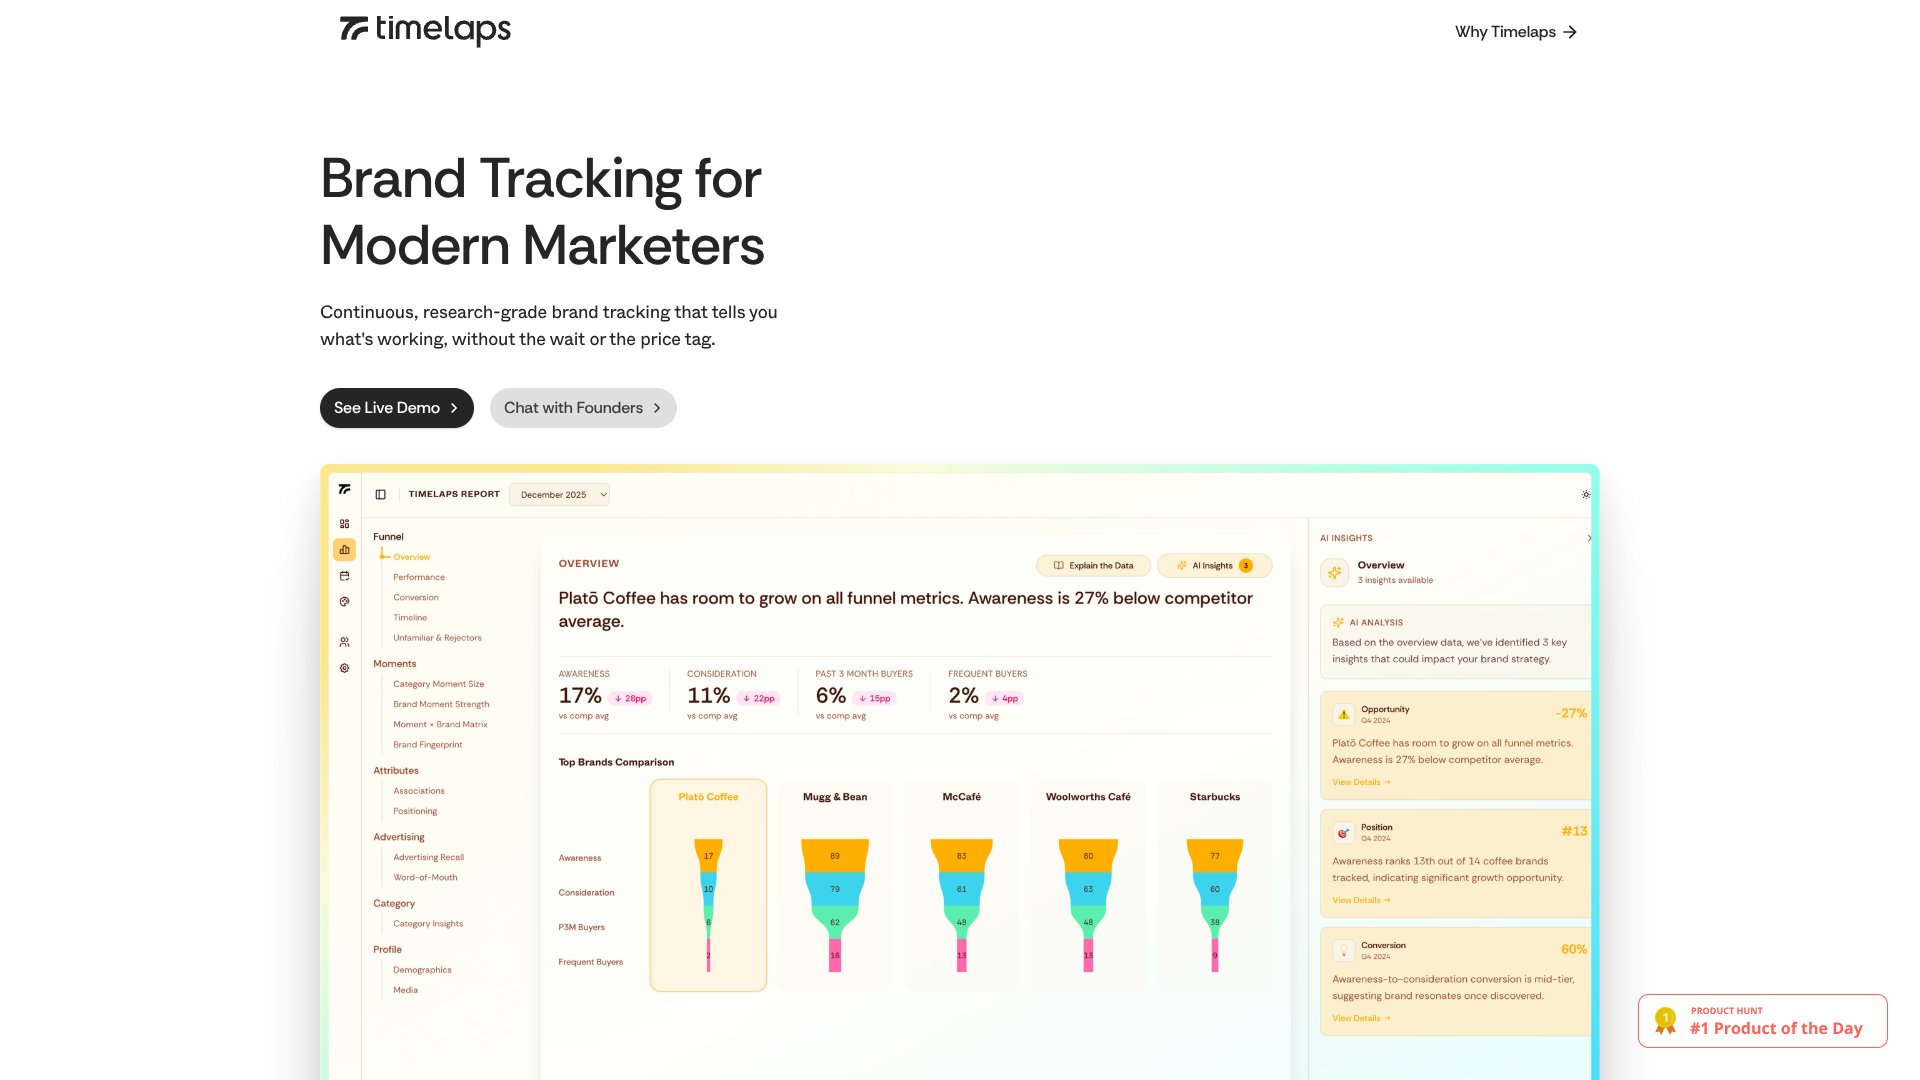Open the dashboard grid icon in sidebar
This screenshot has height=1080, width=1920.
pyautogui.click(x=344, y=524)
